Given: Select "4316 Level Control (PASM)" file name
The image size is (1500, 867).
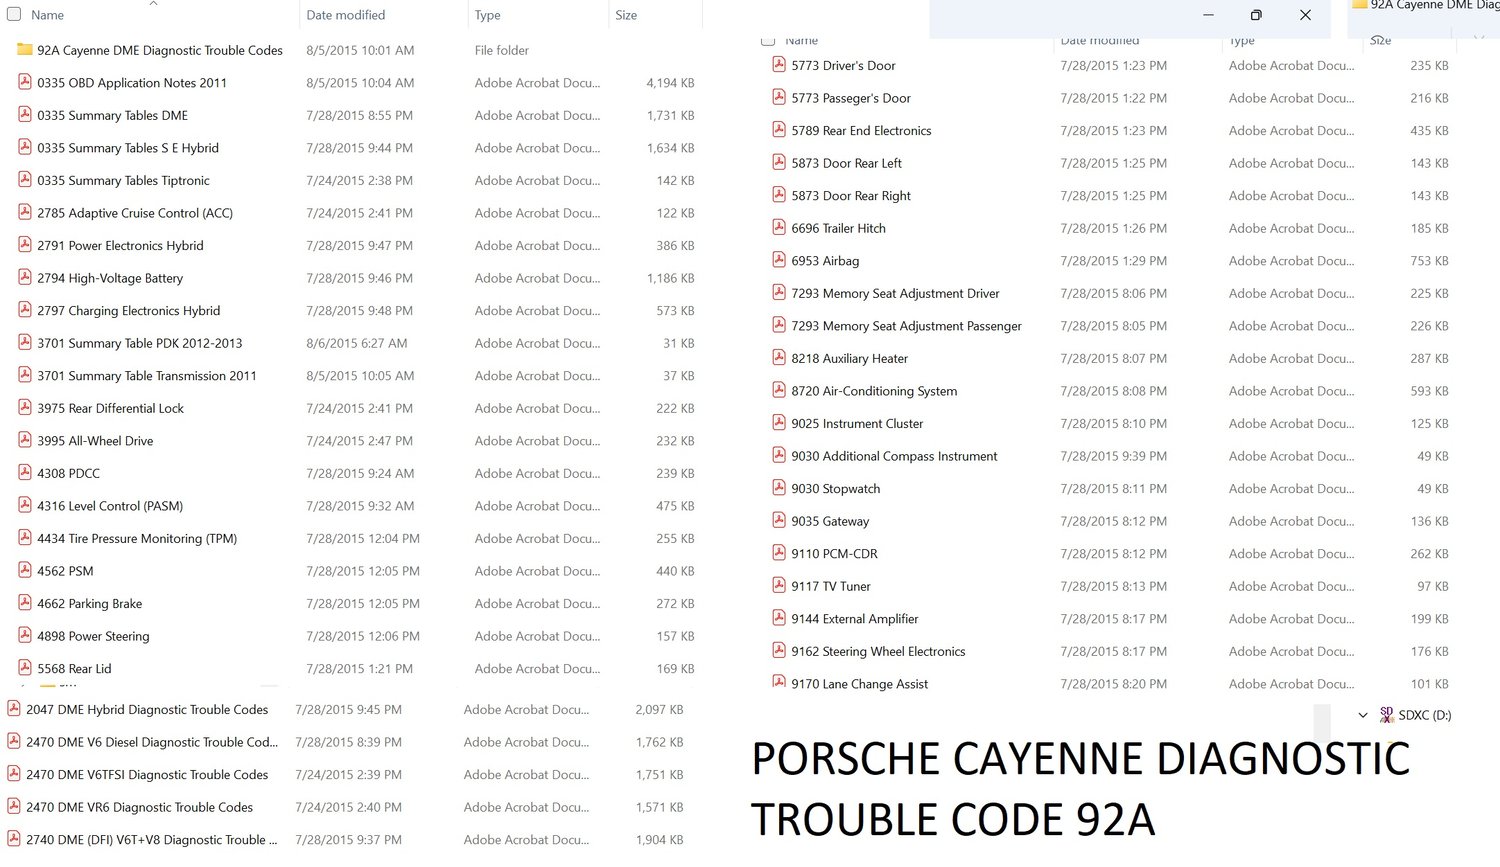Looking at the screenshot, I should (x=110, y=506).
